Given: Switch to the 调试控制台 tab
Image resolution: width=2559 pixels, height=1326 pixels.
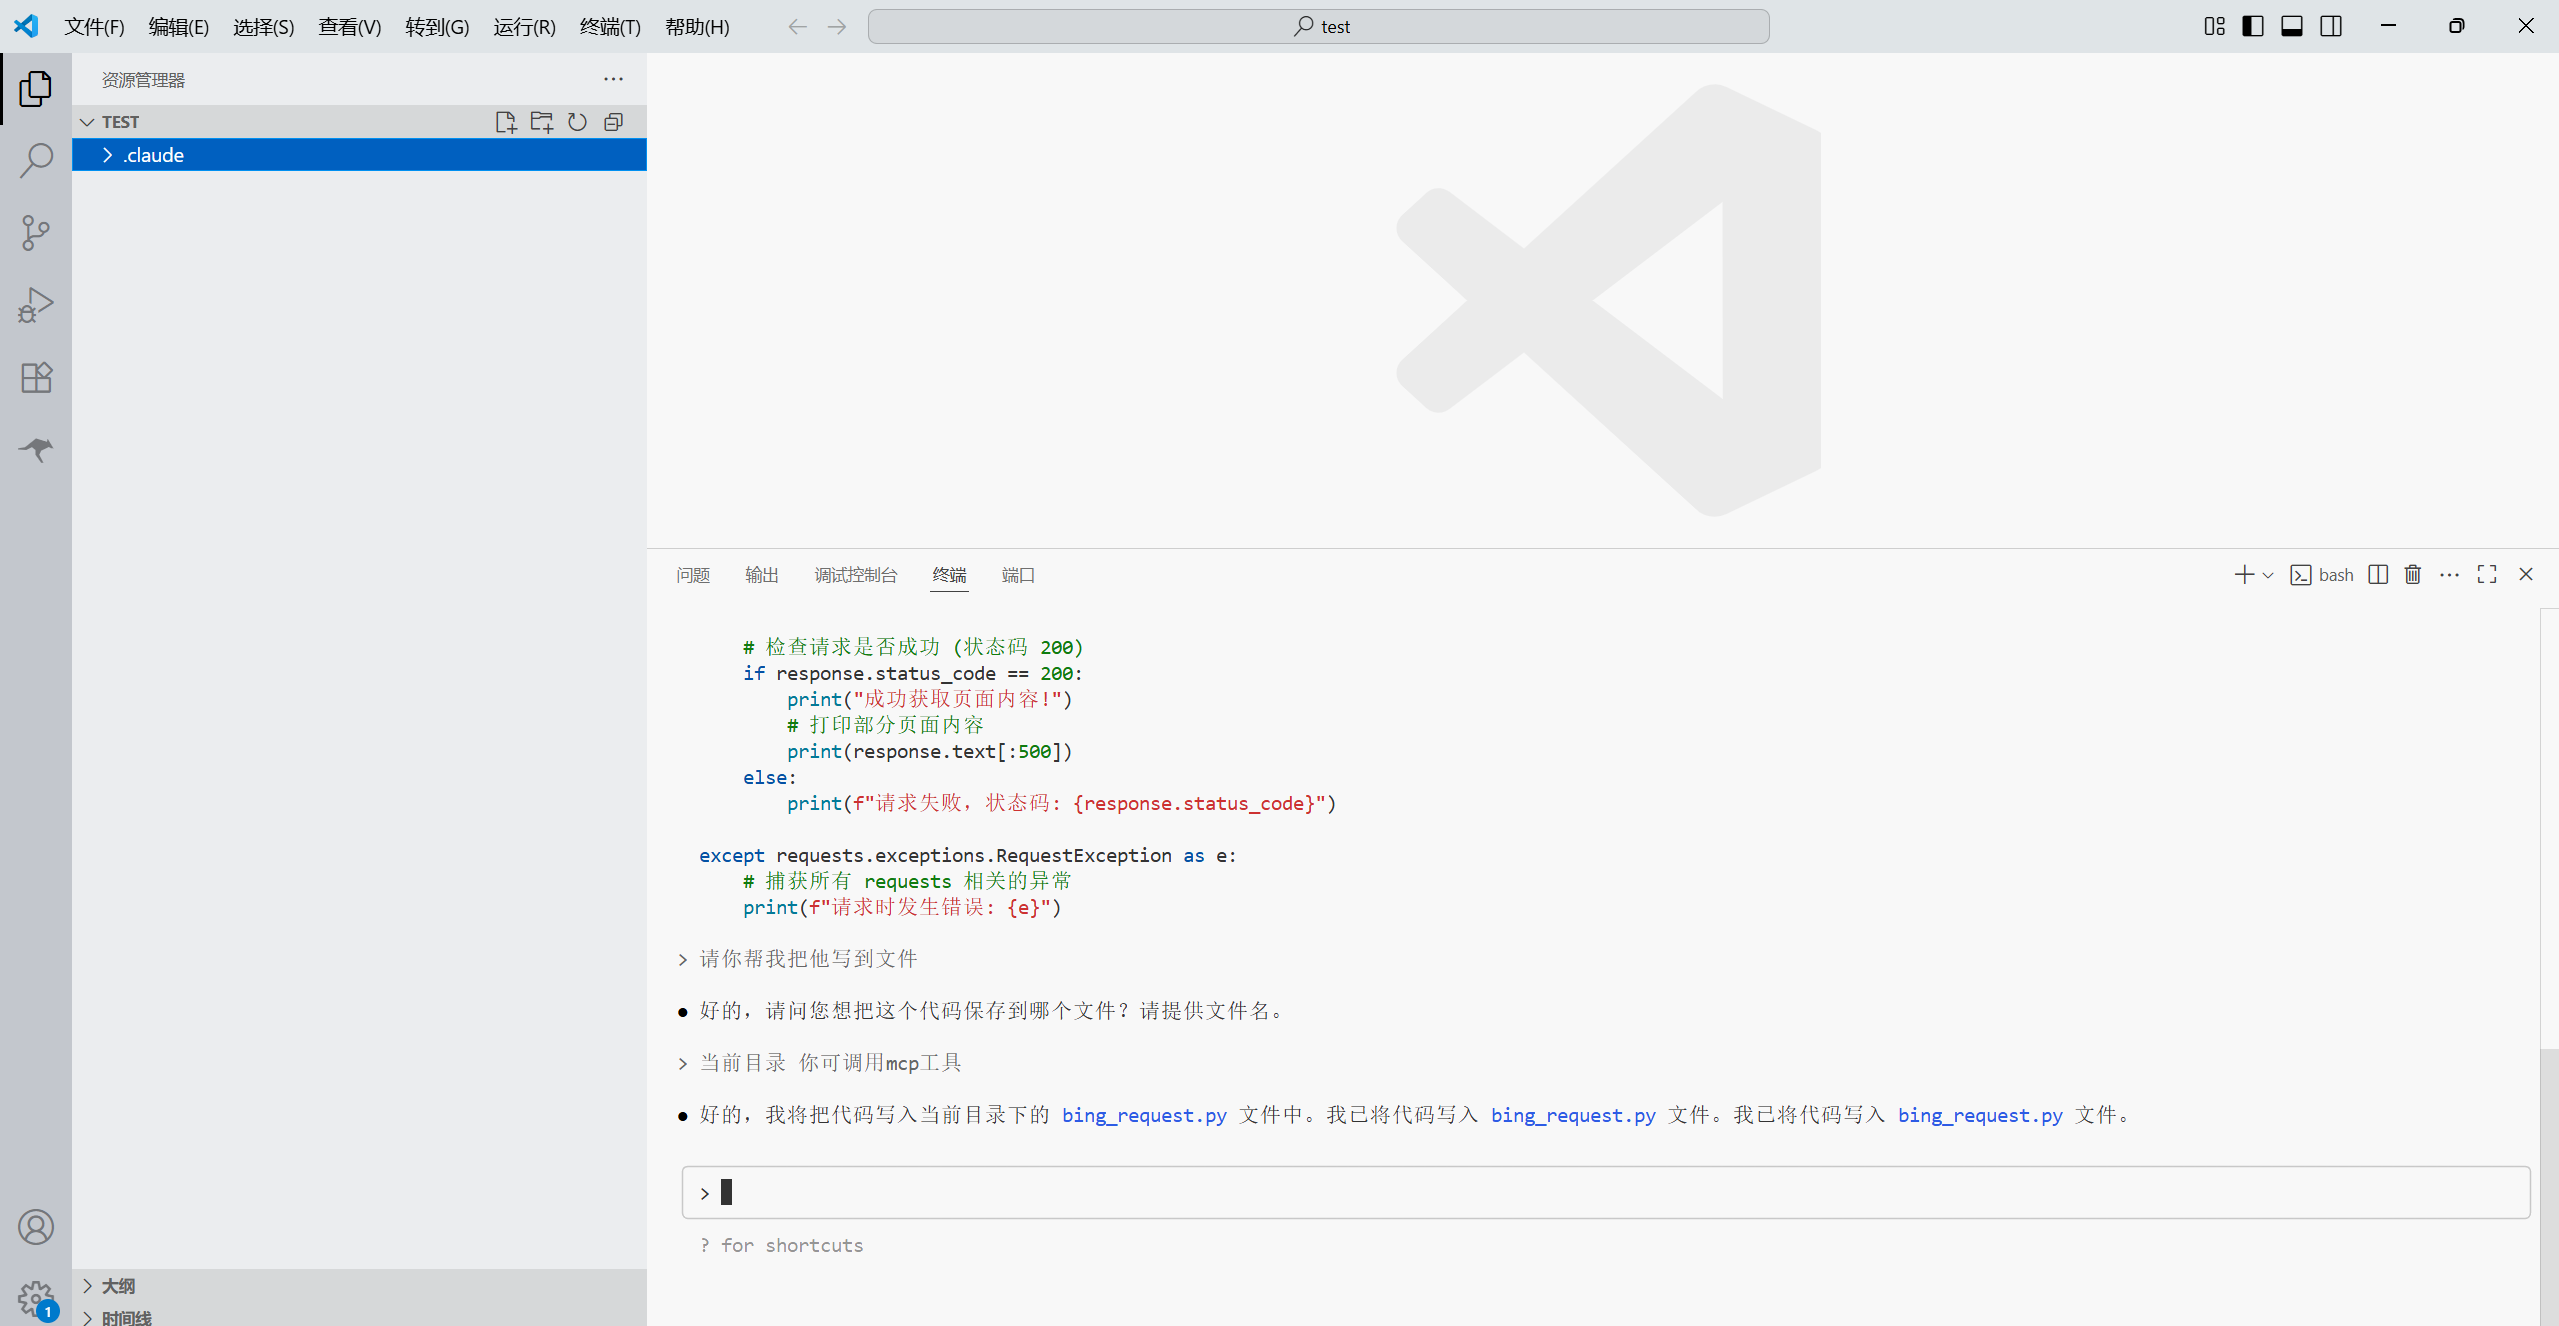Looking at the screenshot, I should point(856,575).
